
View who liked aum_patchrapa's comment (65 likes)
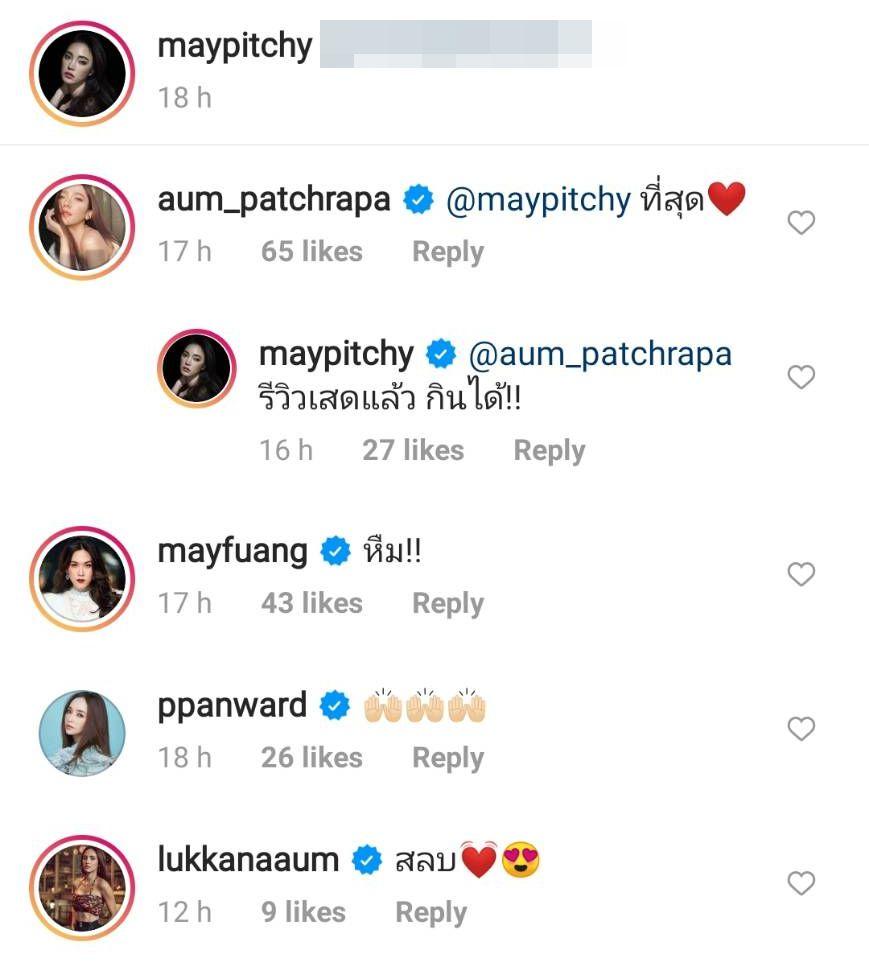[x=311, y=251]
